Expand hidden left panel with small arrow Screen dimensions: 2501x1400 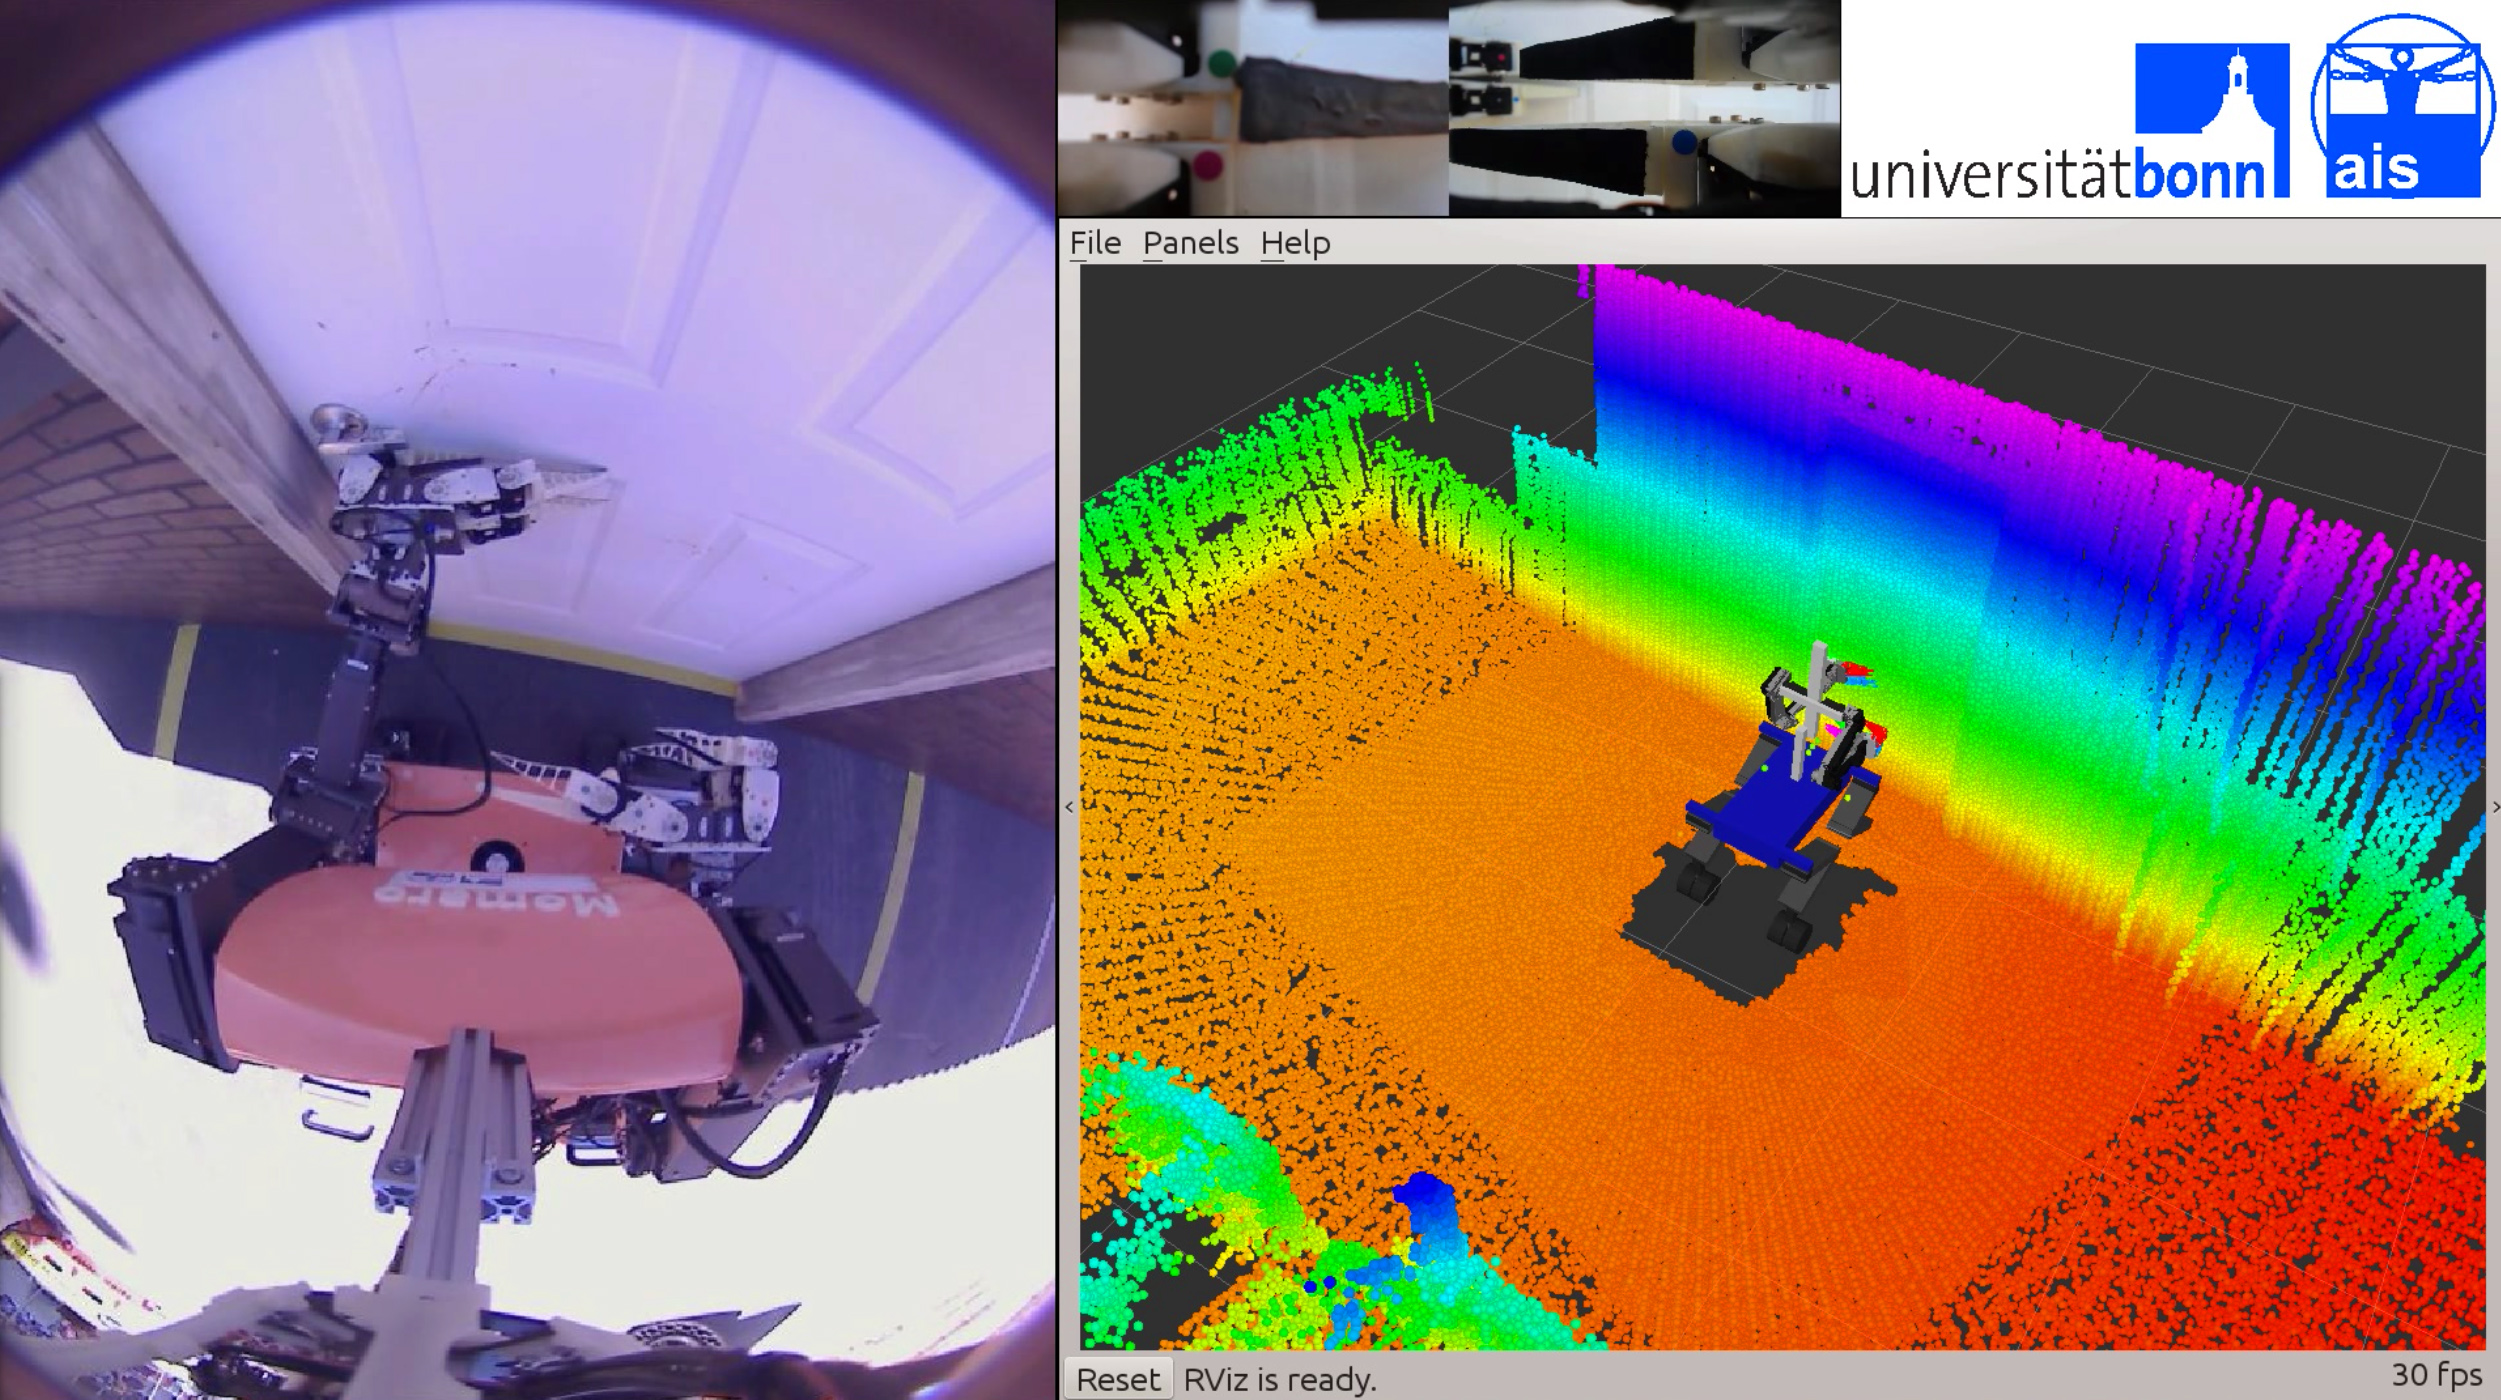[x=1069, y=807]
